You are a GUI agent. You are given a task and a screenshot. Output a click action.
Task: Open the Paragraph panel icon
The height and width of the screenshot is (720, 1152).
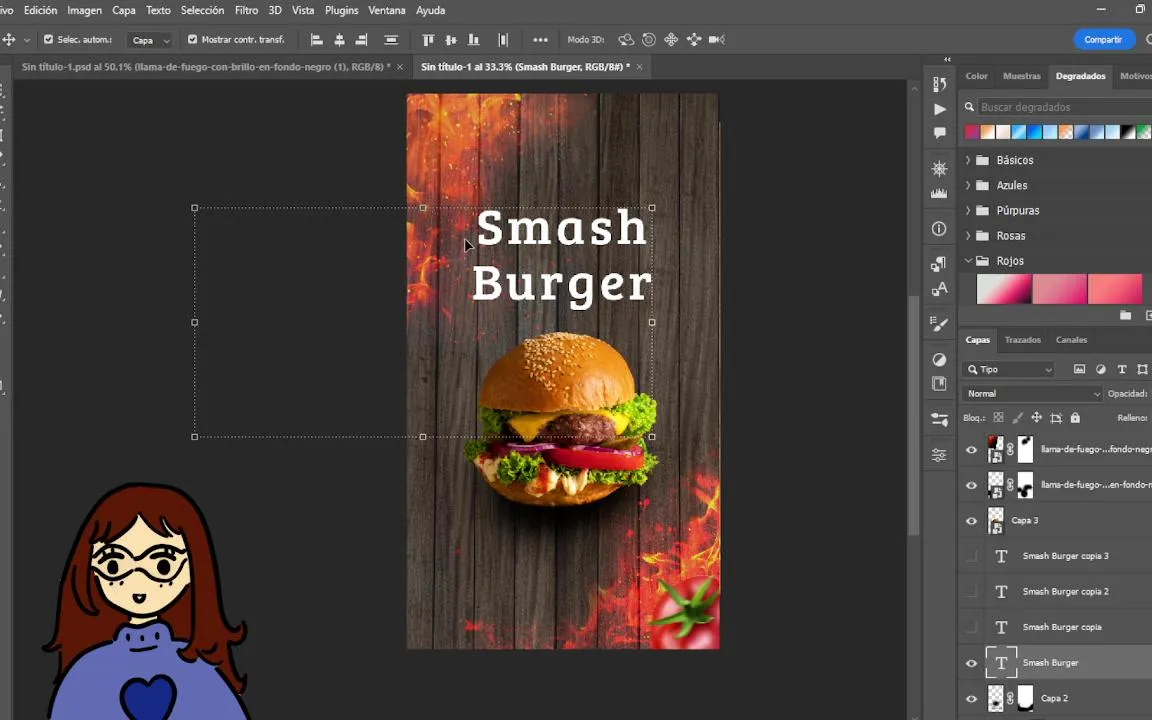coord(940,264)
